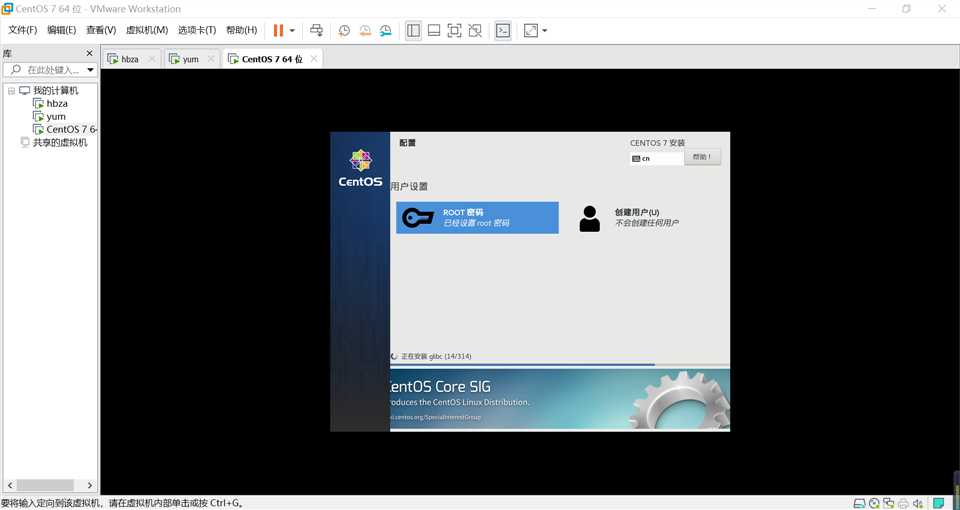Open the stretch display dropdown arrow
The width and height of the screenshot is (960, 510).
tap(544, 30)
